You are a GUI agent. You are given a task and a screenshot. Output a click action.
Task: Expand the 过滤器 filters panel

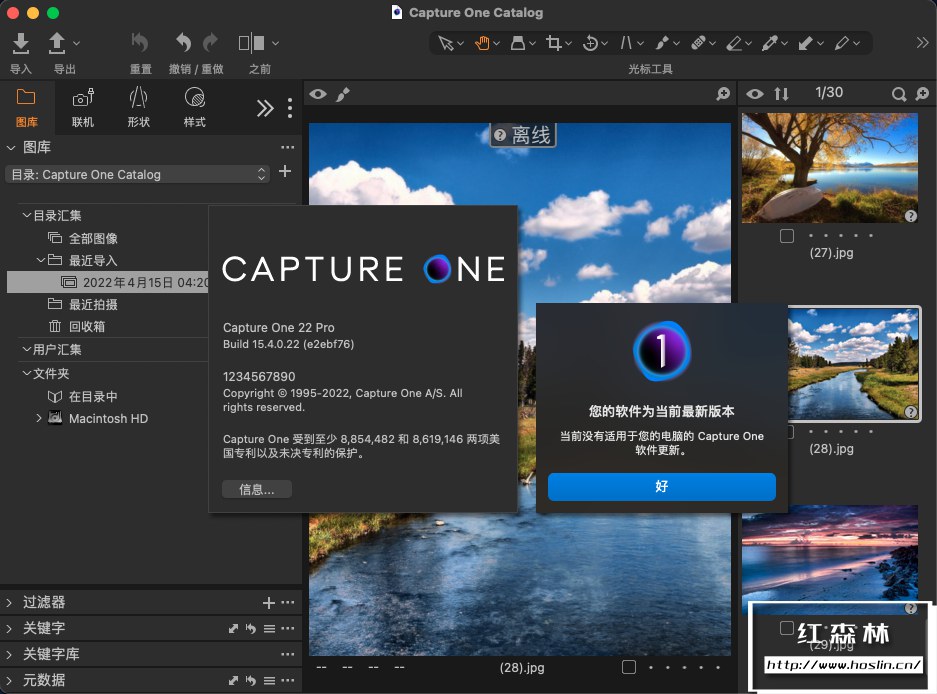pyautogui.click(x=10, y=602)
